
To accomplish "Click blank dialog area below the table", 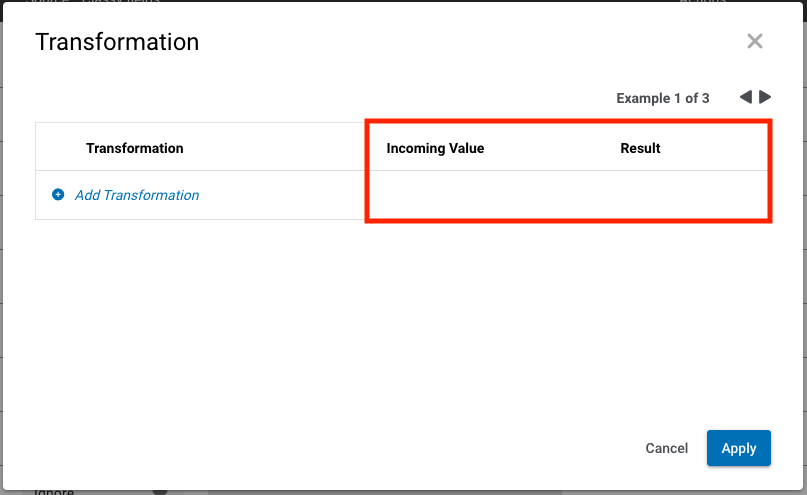I will [400, 320].
